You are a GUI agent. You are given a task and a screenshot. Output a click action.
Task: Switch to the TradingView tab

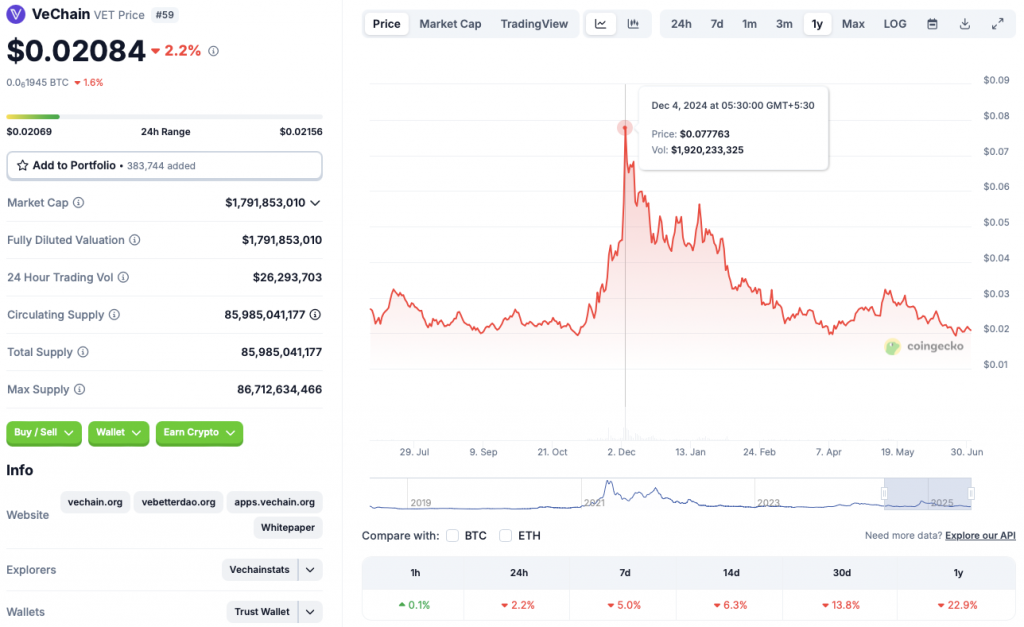[534, 24]
